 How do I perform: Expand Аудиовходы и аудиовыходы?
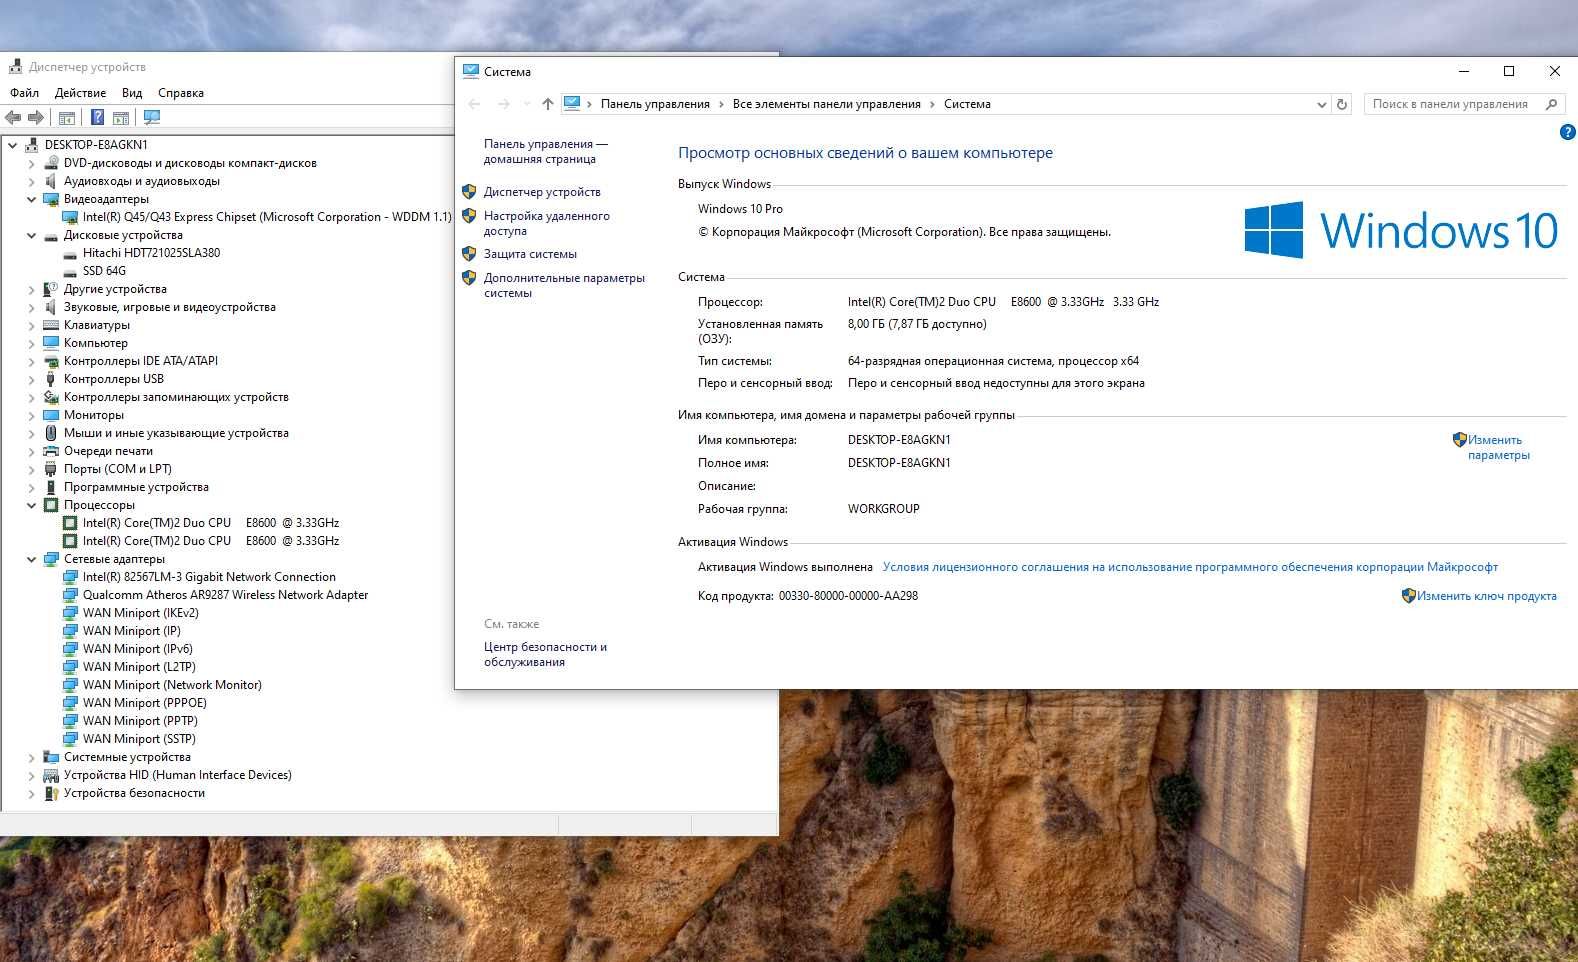tap(32, 181)
